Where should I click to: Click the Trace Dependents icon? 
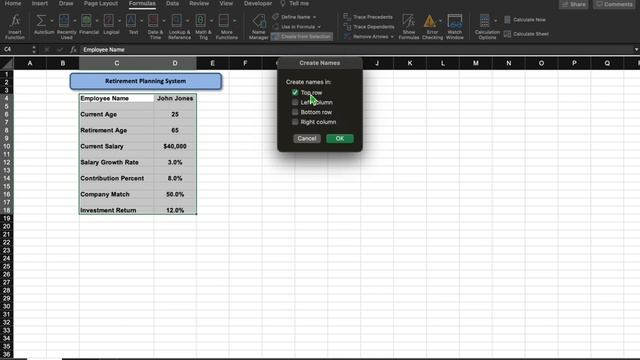(x=347, y=27)
